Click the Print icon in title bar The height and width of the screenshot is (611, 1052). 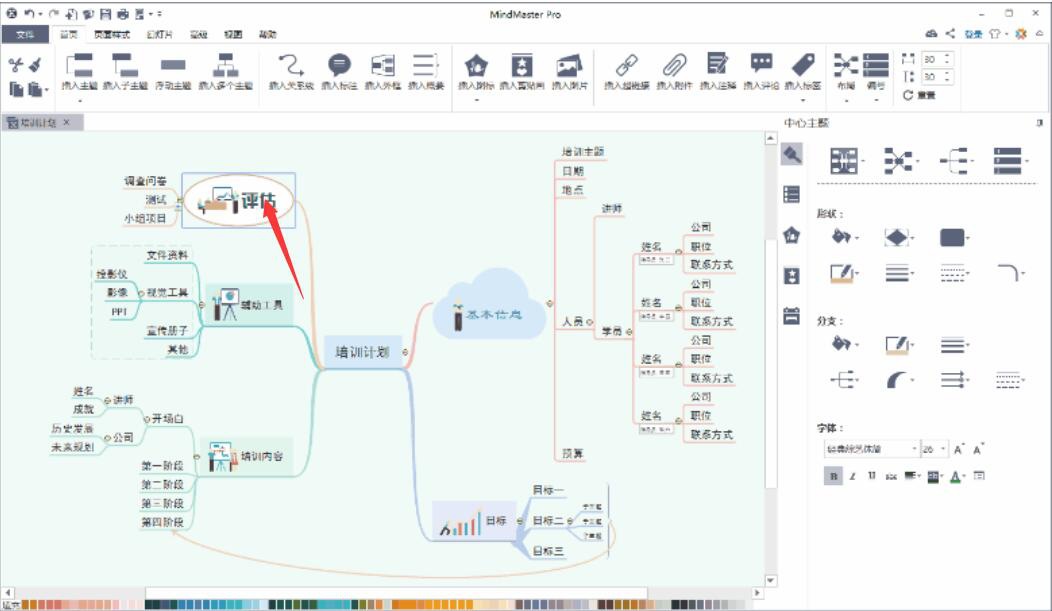pyautogui.click(x=123, y=13)
